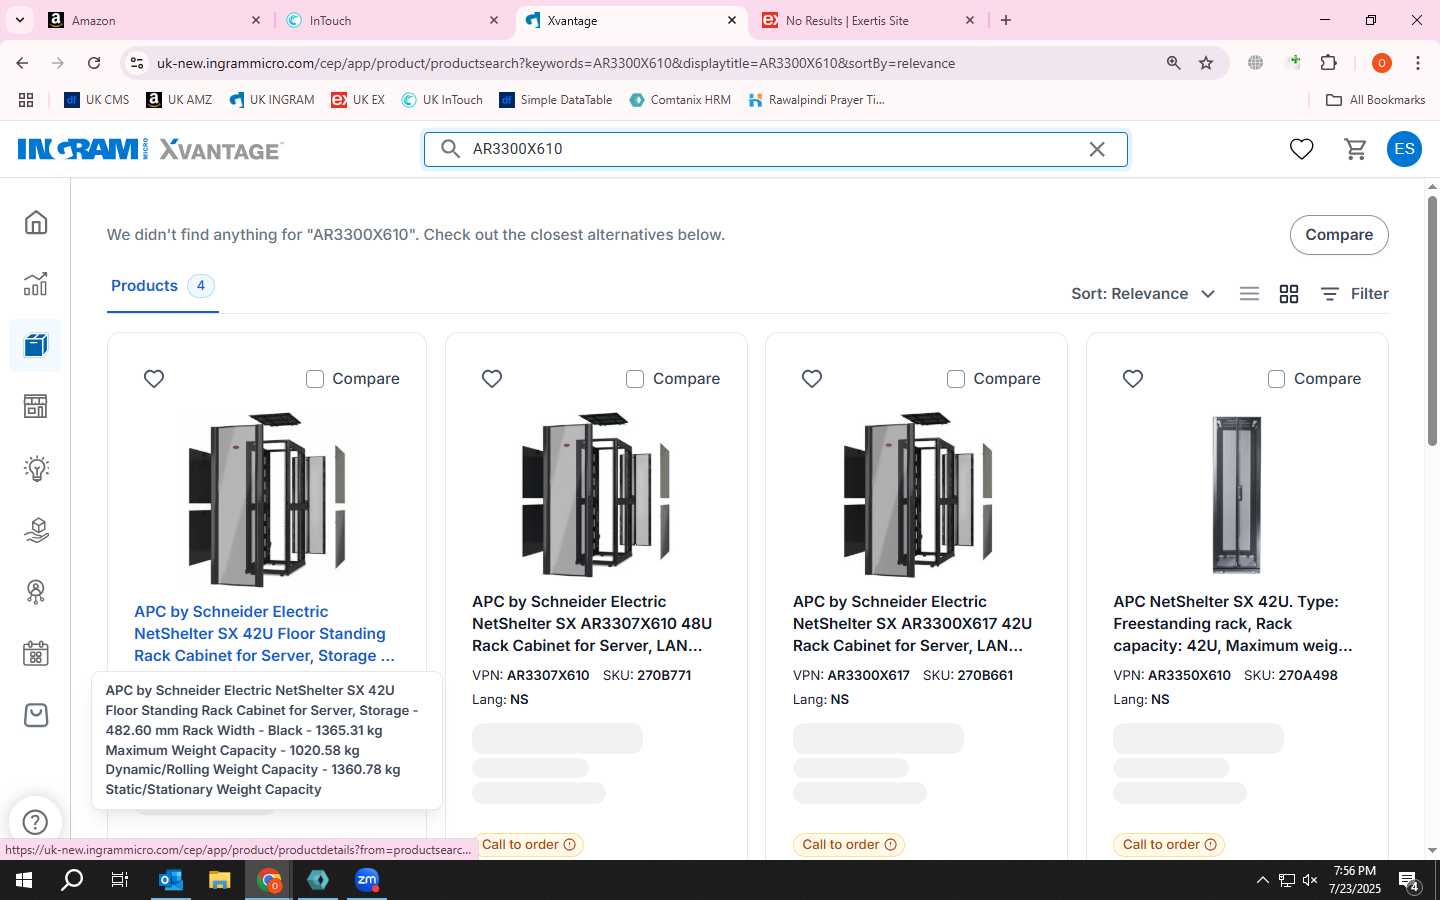Open the lightbulb insights sidebar icon
This screenshot has height=900, width=1440.
click(36, 468)
